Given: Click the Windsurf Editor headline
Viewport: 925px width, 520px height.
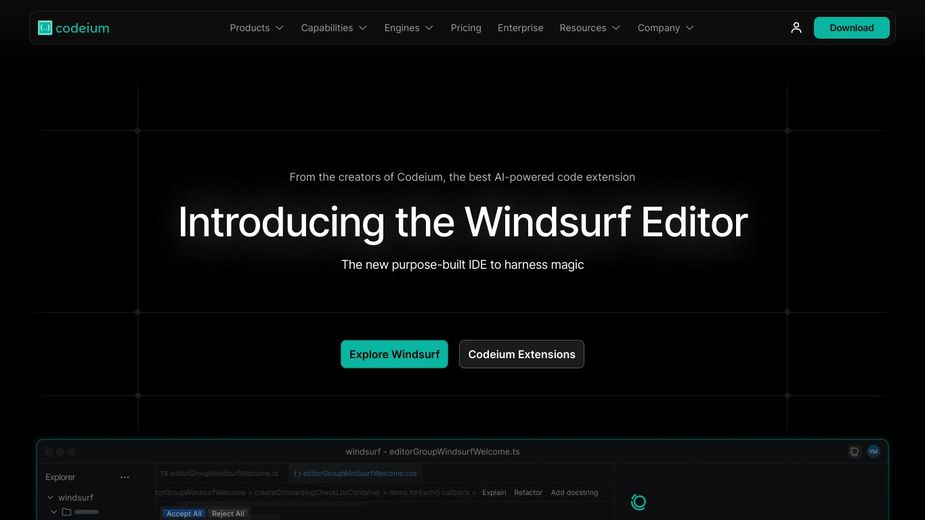Looking at the screenshot, I should 462,223.
